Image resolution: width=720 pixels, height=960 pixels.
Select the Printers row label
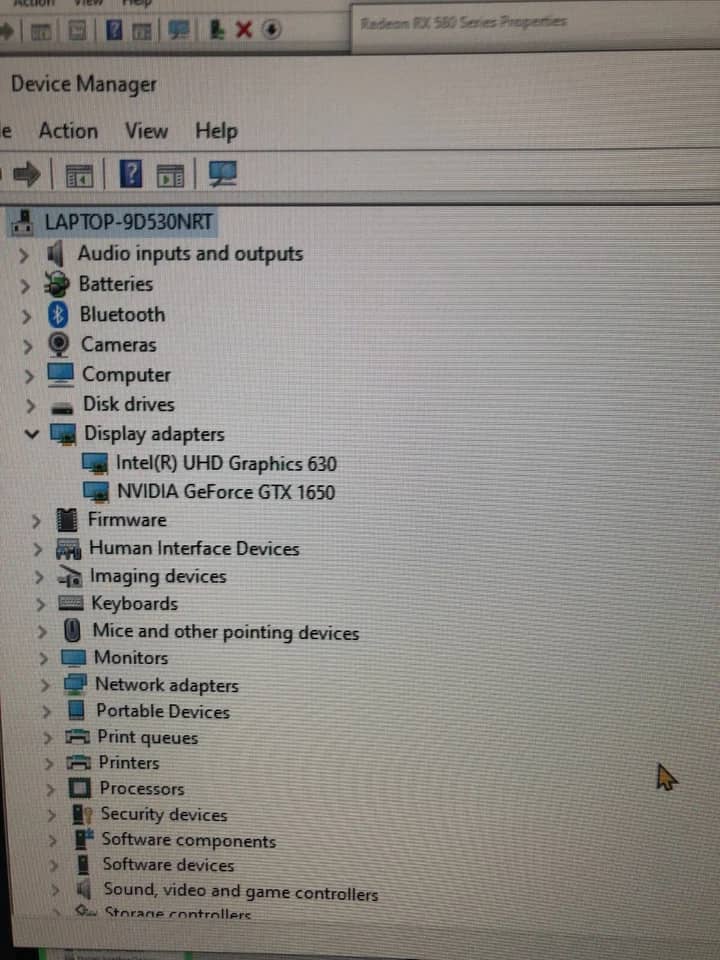(129, 762)
